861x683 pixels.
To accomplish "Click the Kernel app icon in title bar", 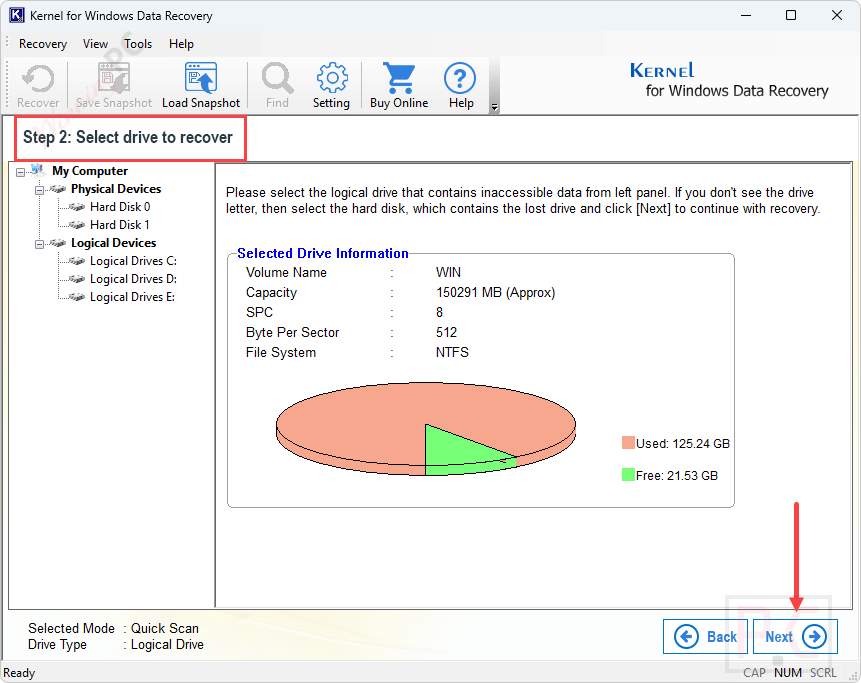I will [x=16, y=15].
